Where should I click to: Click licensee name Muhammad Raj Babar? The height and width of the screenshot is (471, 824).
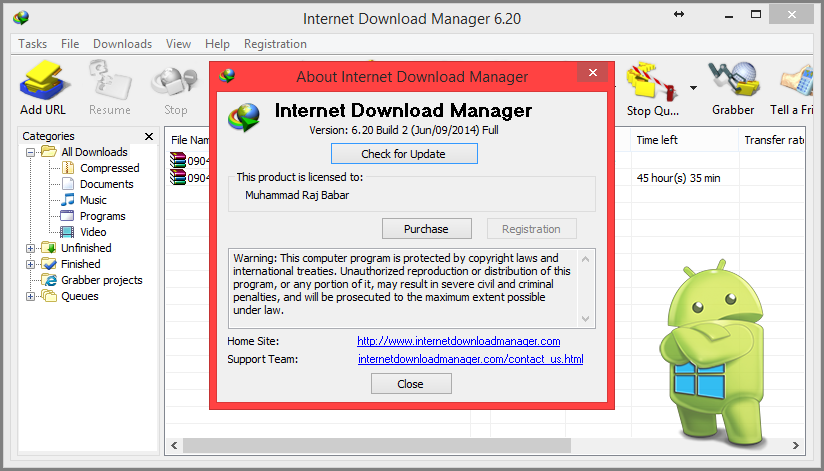(x=297, y=195)
